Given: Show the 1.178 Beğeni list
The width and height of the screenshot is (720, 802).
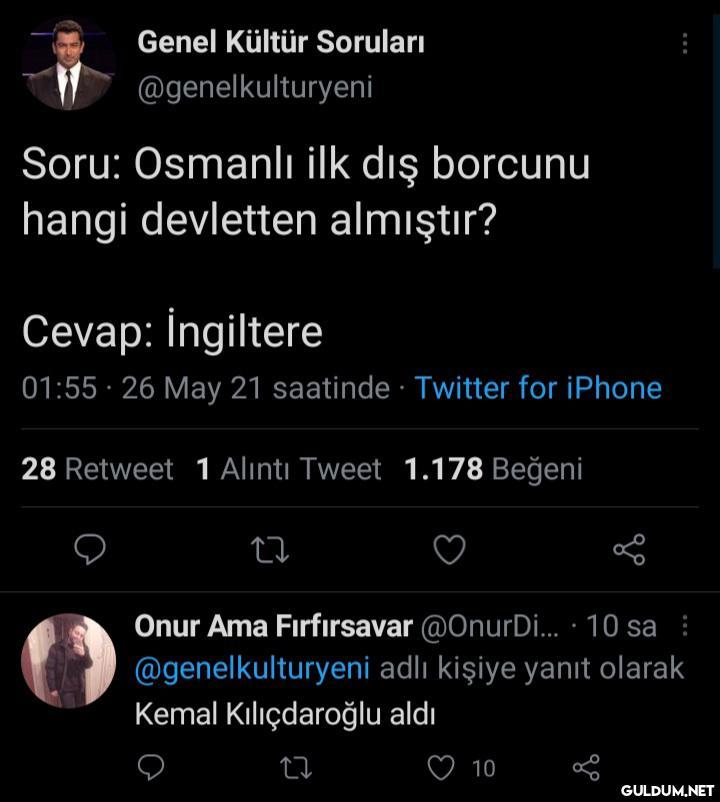Looking at the screenshot, I should click(x=492, y=468).
